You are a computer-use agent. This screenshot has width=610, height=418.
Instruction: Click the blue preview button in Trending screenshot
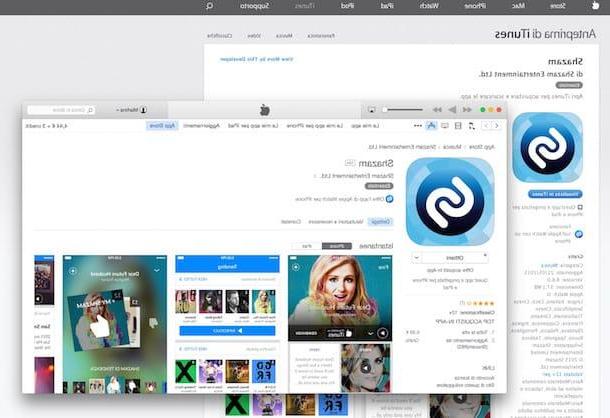pyautogui.click(x=227, y=330)
